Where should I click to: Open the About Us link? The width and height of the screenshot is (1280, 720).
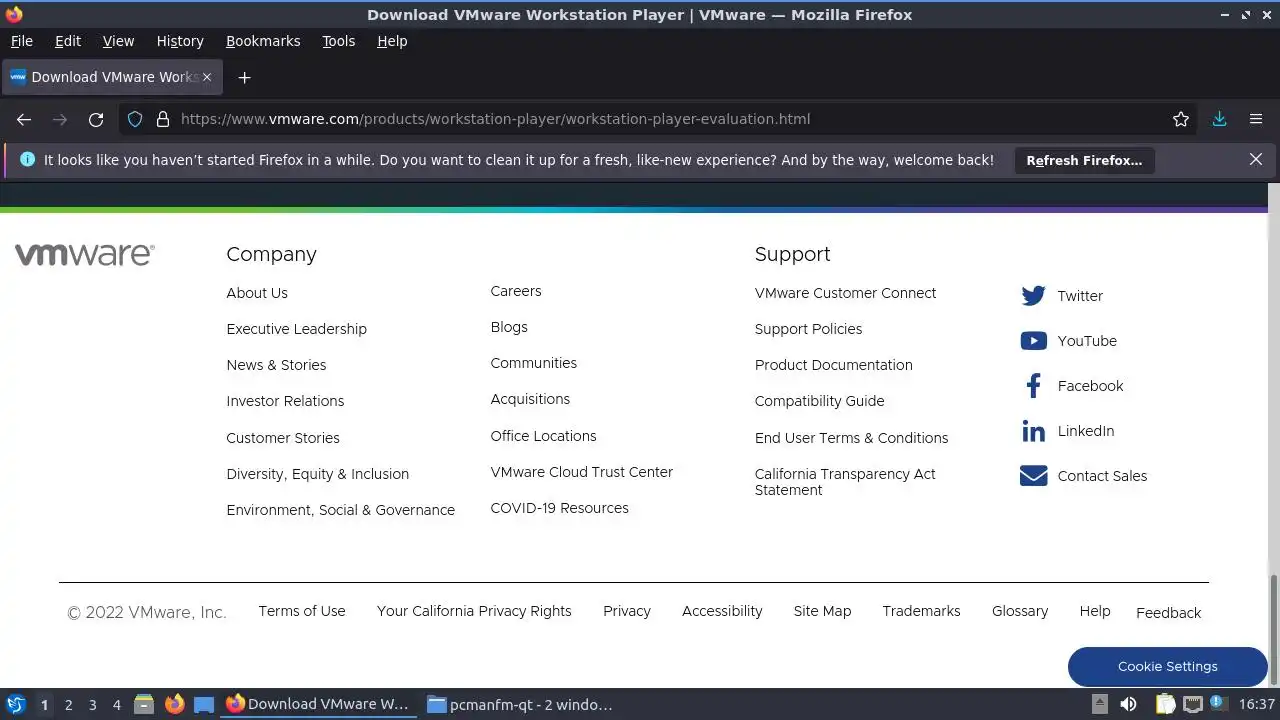coord(257,293)
